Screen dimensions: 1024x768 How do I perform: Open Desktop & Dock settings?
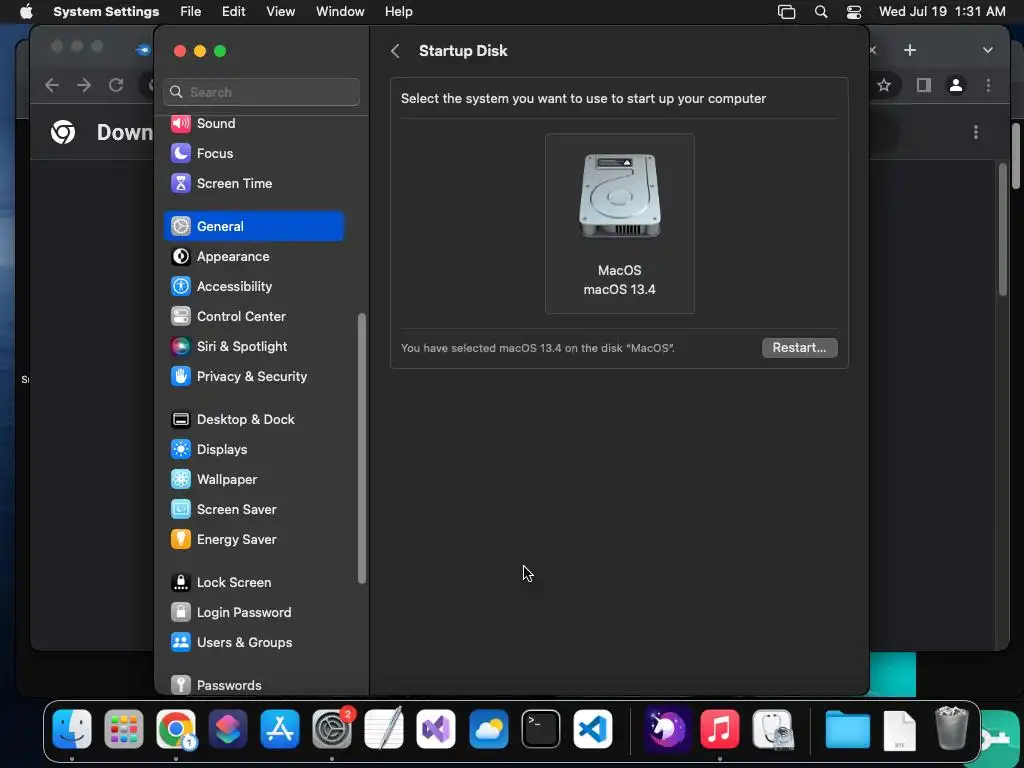tap(253, 420)
